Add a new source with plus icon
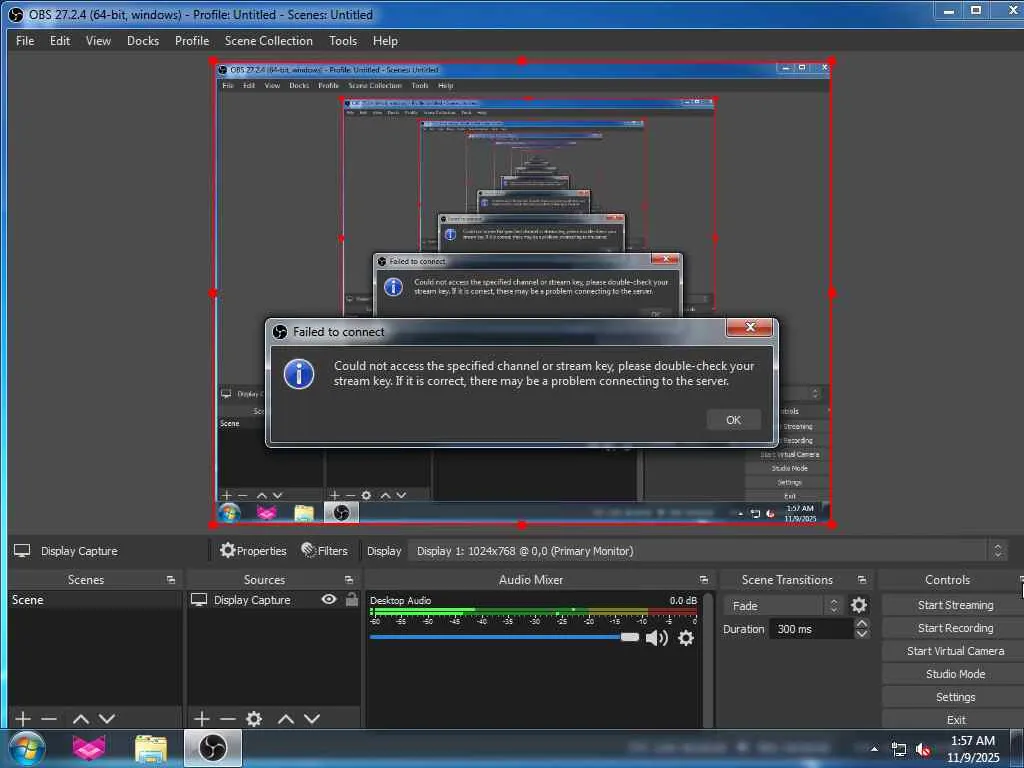Screen dimensions: 1024x768 pyautogui.click(x=202, y=718)
